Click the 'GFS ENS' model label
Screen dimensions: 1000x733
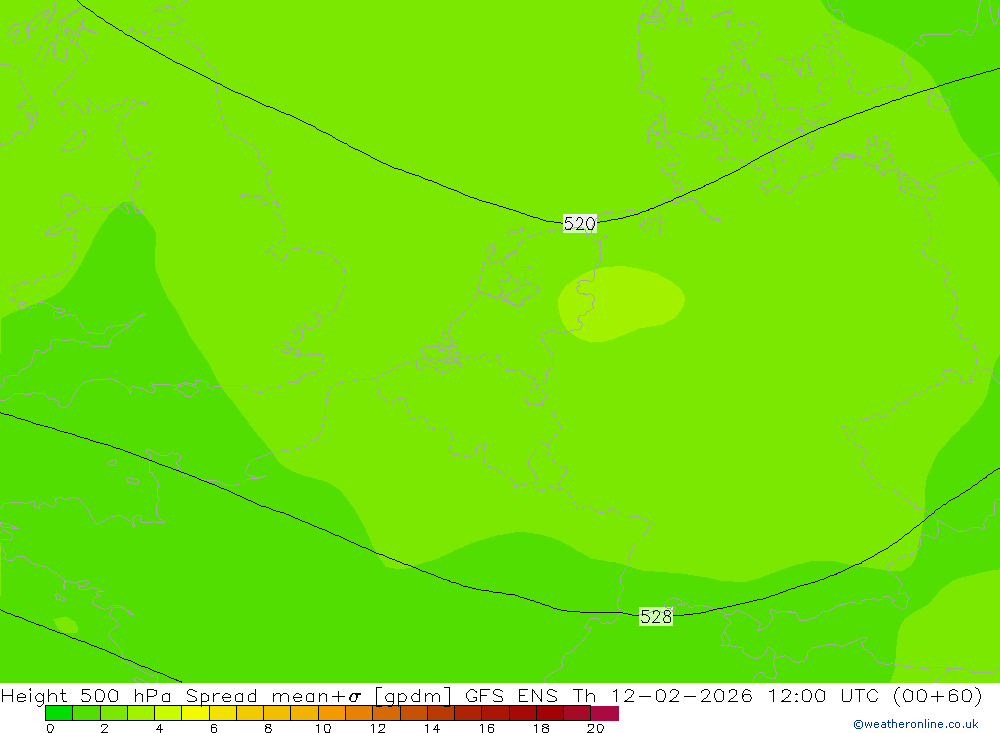[511, 695]
